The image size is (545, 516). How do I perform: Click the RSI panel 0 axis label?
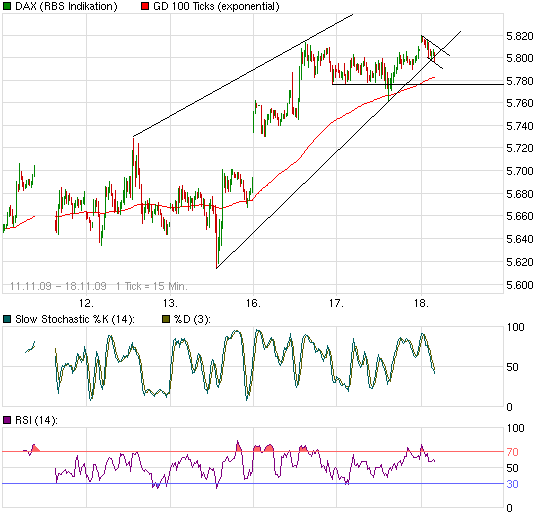509,508
